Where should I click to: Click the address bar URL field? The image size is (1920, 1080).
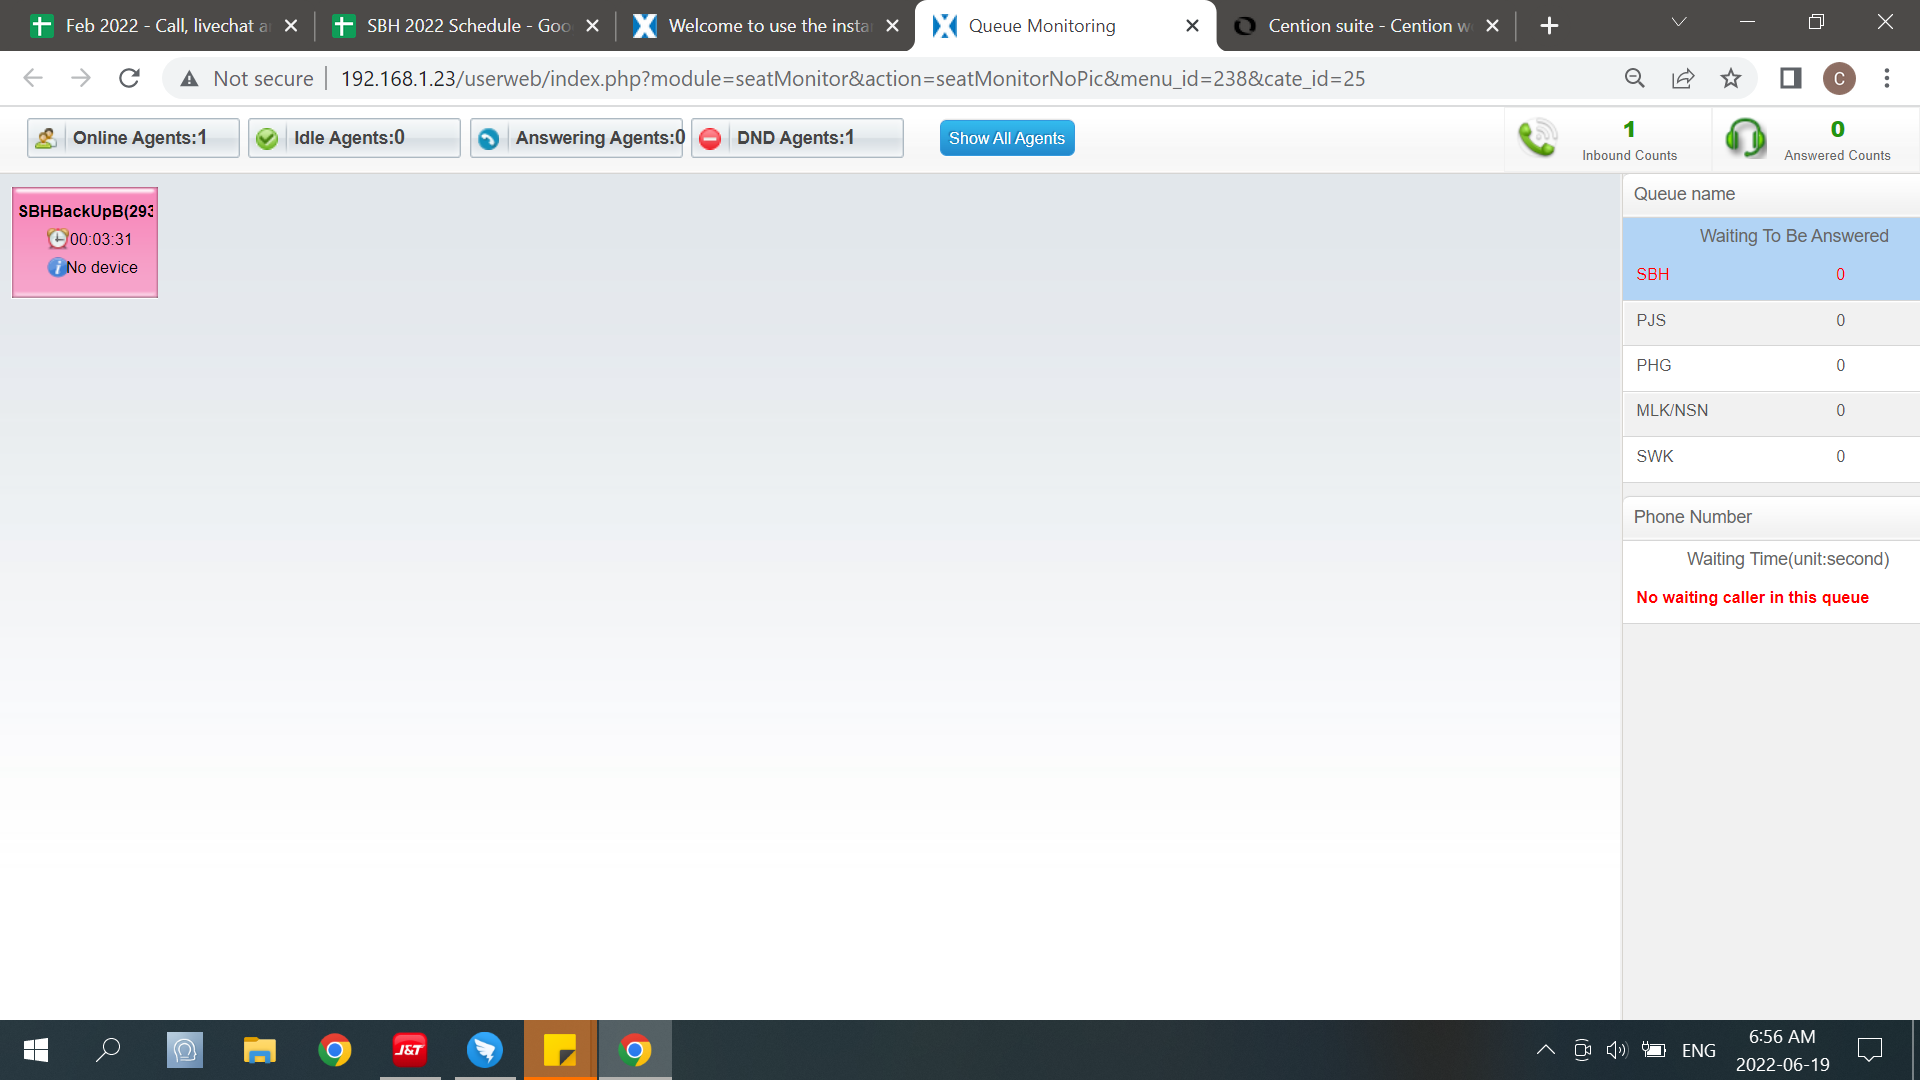coord(853,78)
